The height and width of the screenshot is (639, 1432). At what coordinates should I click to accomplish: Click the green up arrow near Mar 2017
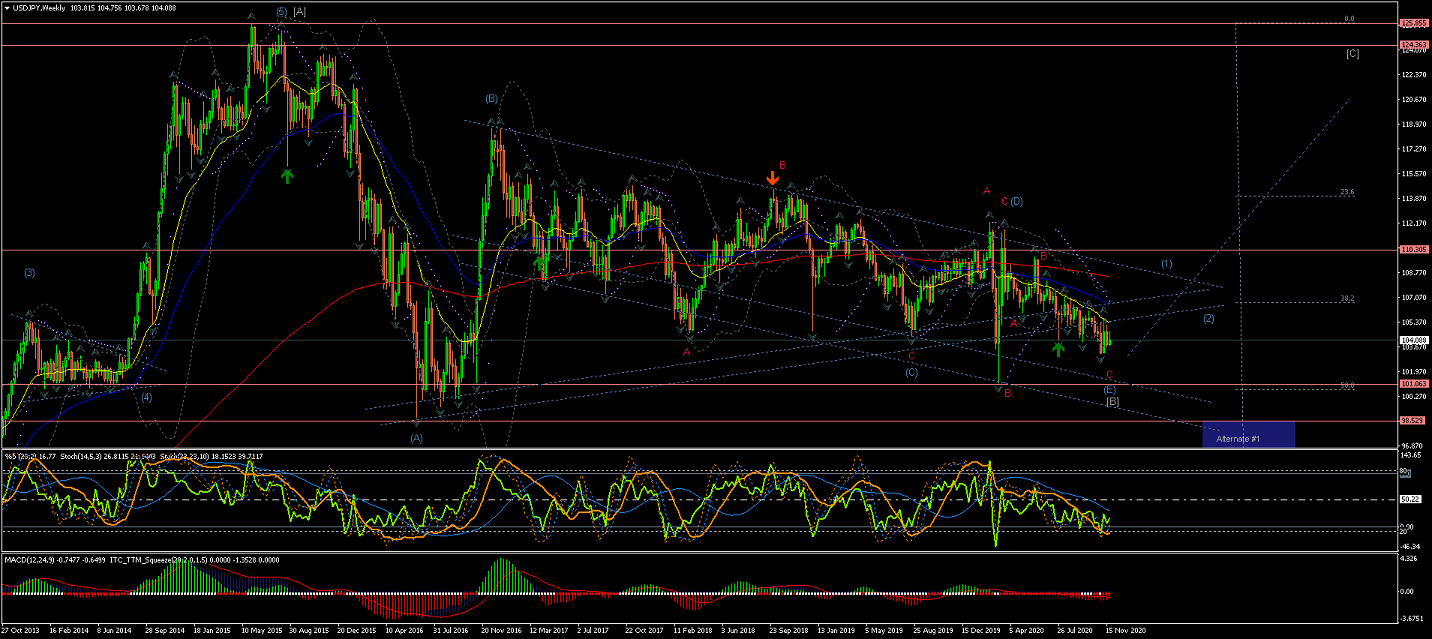click(x=541, y=264)
